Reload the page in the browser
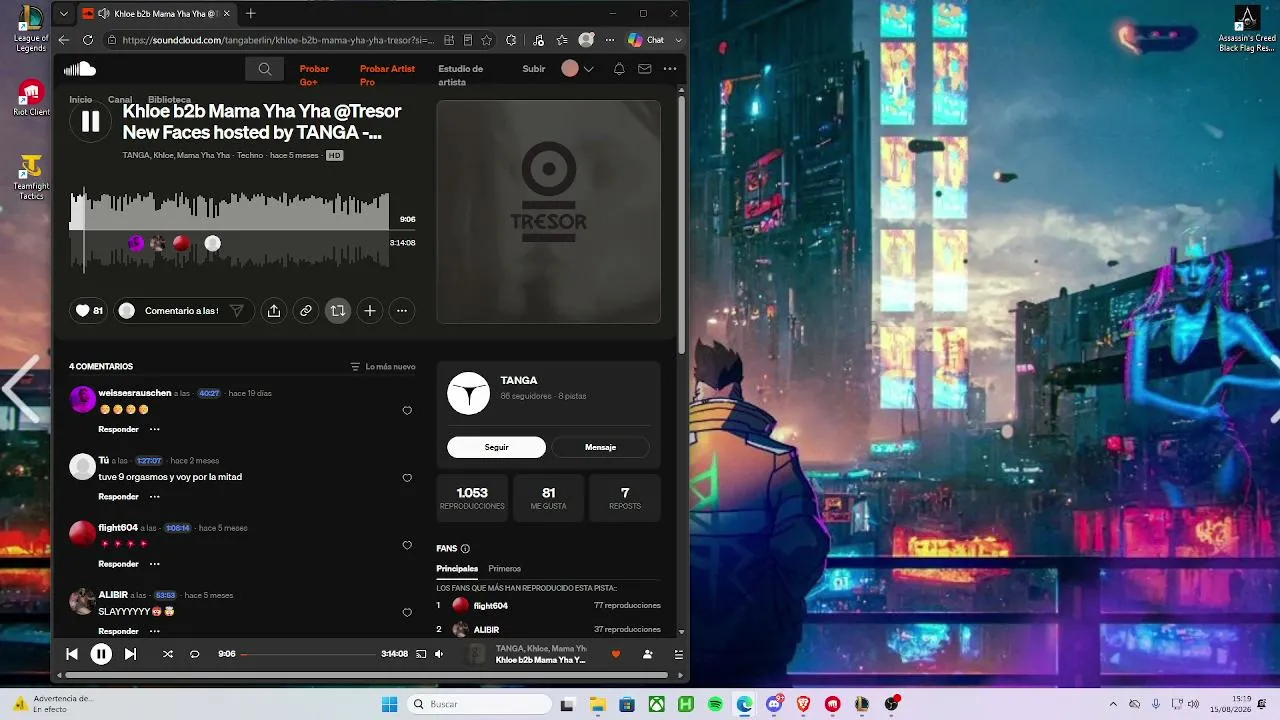 [x=88, y=40]
